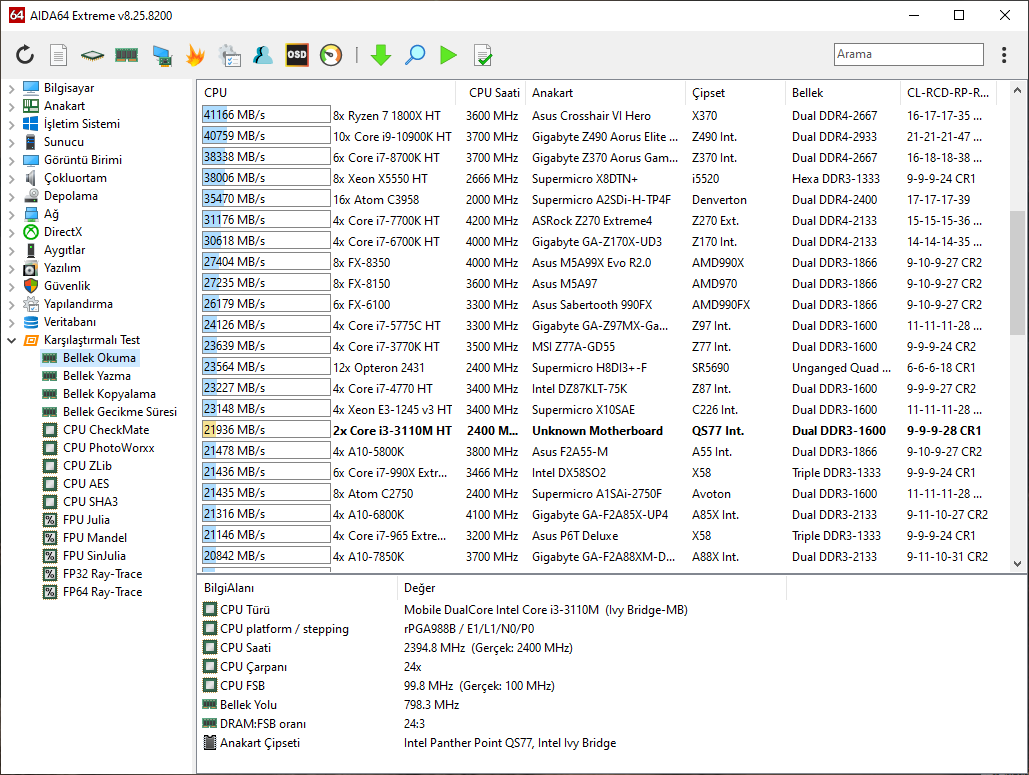This screenshot has width=1029, height=775.
Task: Select the CPU AES benchmark
Action: pyautogui.click(x=86, y=484)
